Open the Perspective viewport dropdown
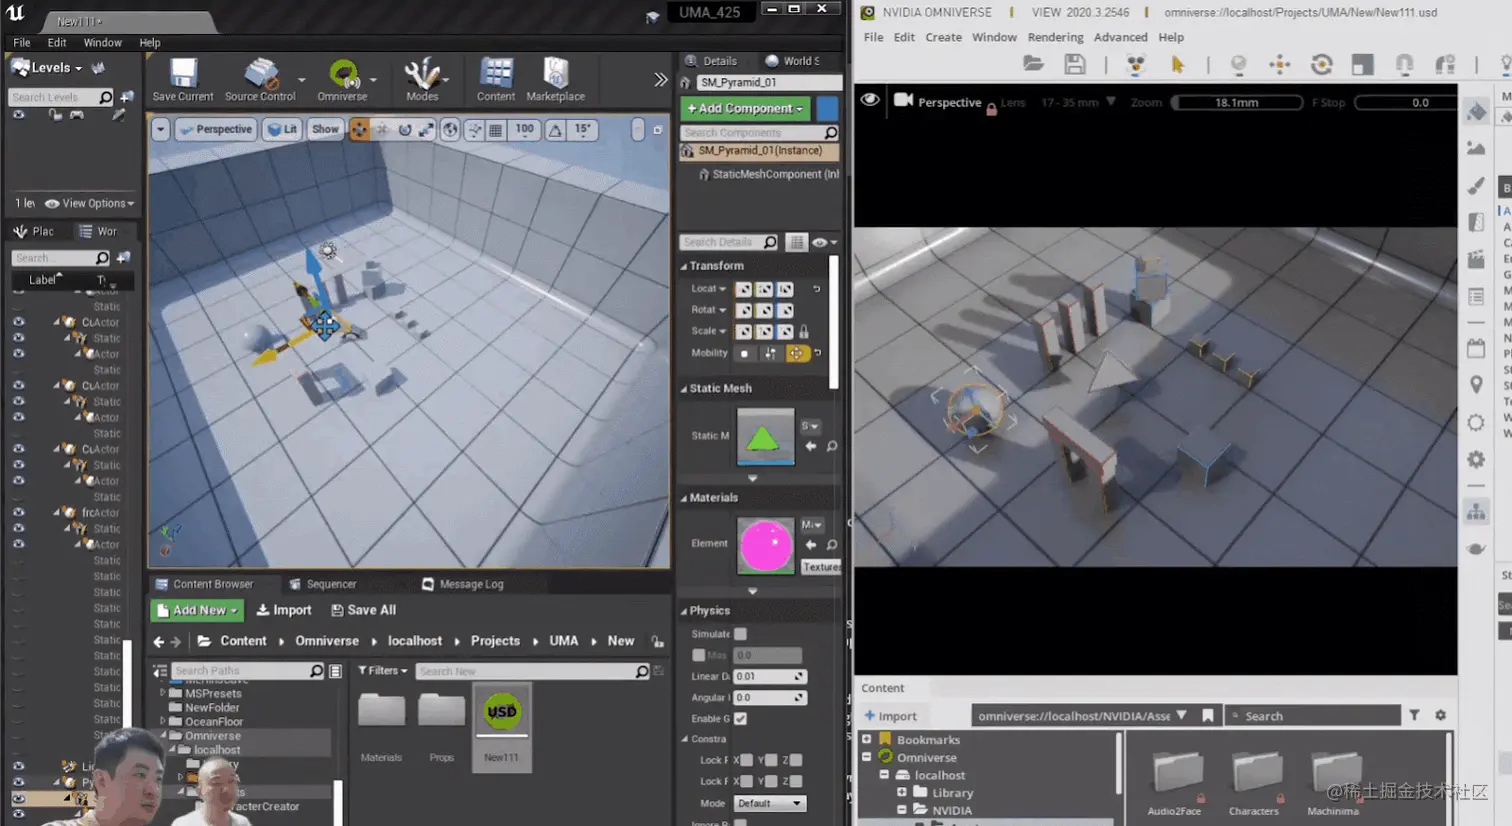 pos(215,129)
